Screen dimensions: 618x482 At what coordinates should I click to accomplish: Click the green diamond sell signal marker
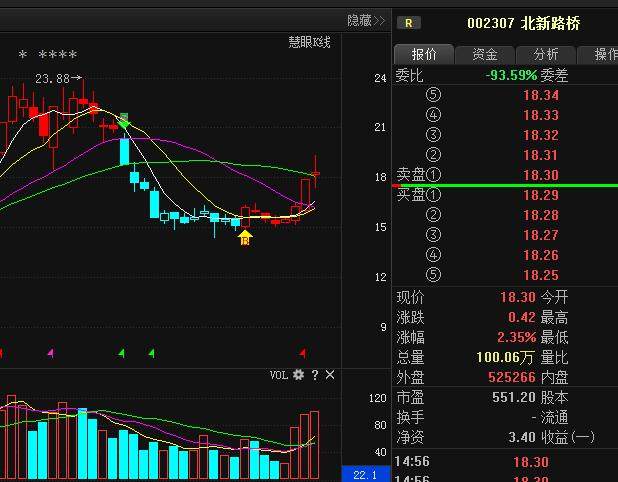[124, 121]
